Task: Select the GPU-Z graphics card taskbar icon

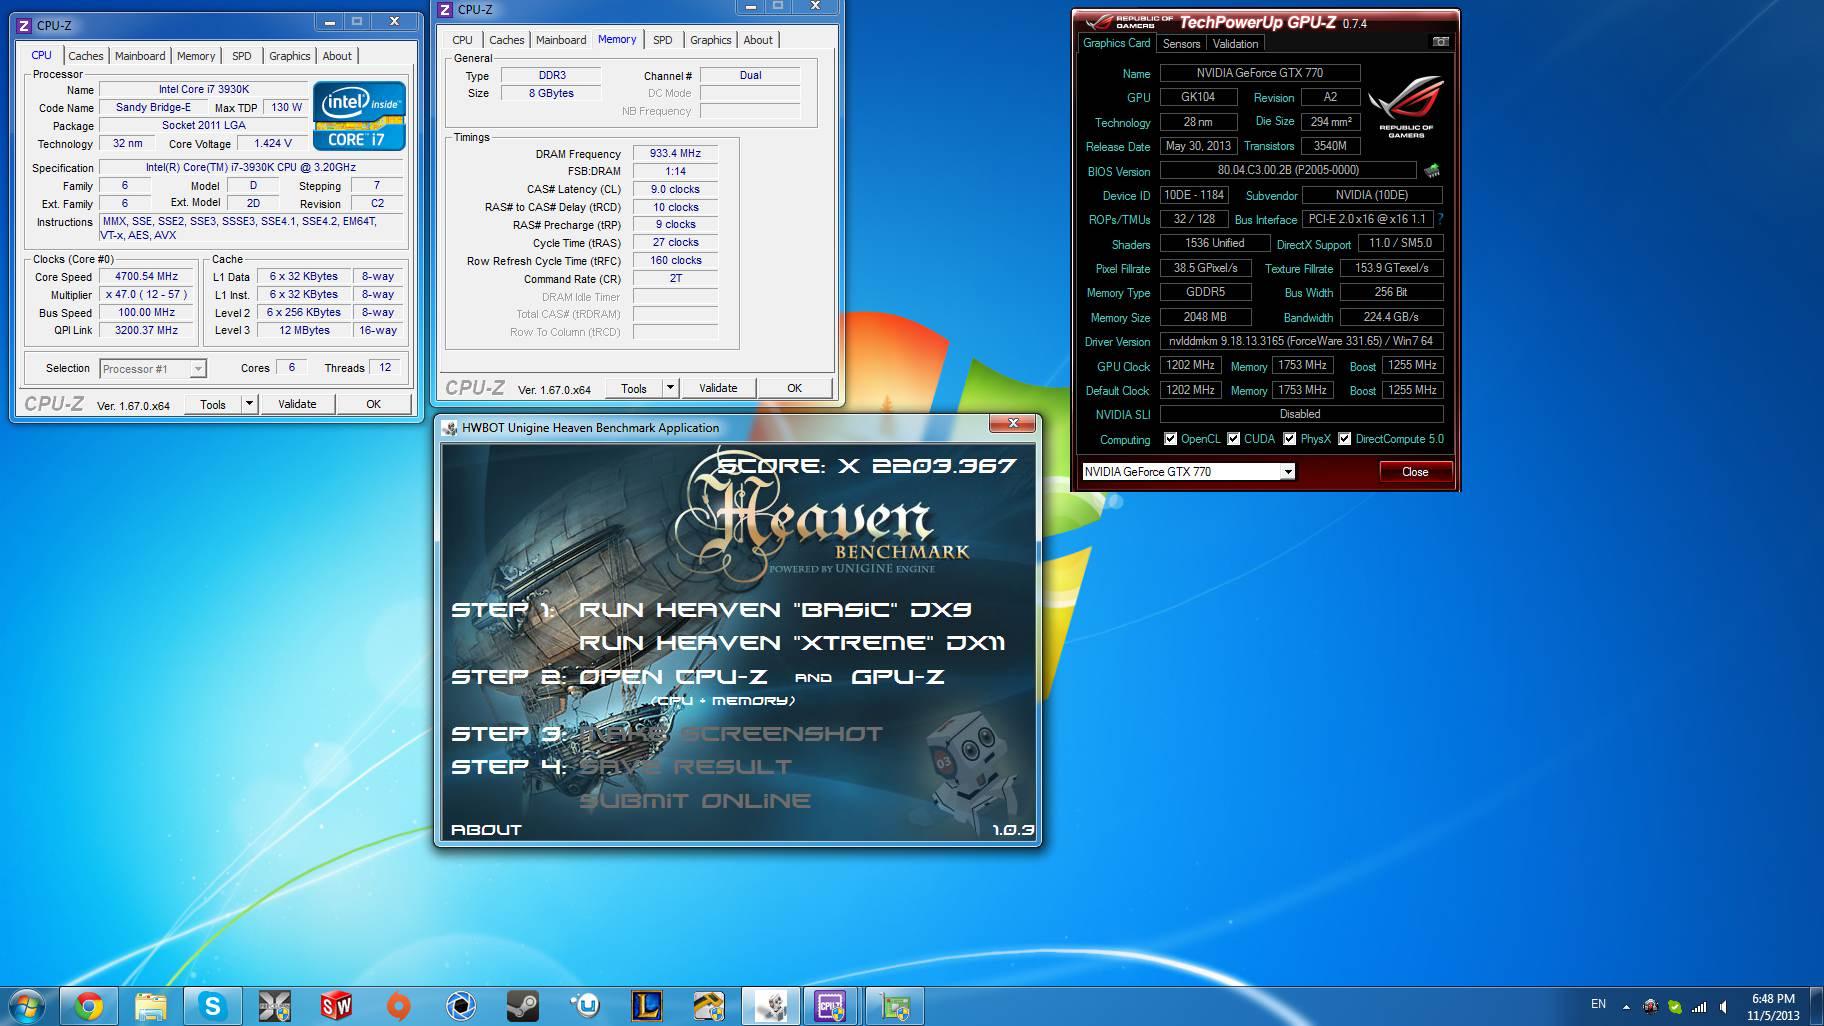Action: tap(893, 1005)
